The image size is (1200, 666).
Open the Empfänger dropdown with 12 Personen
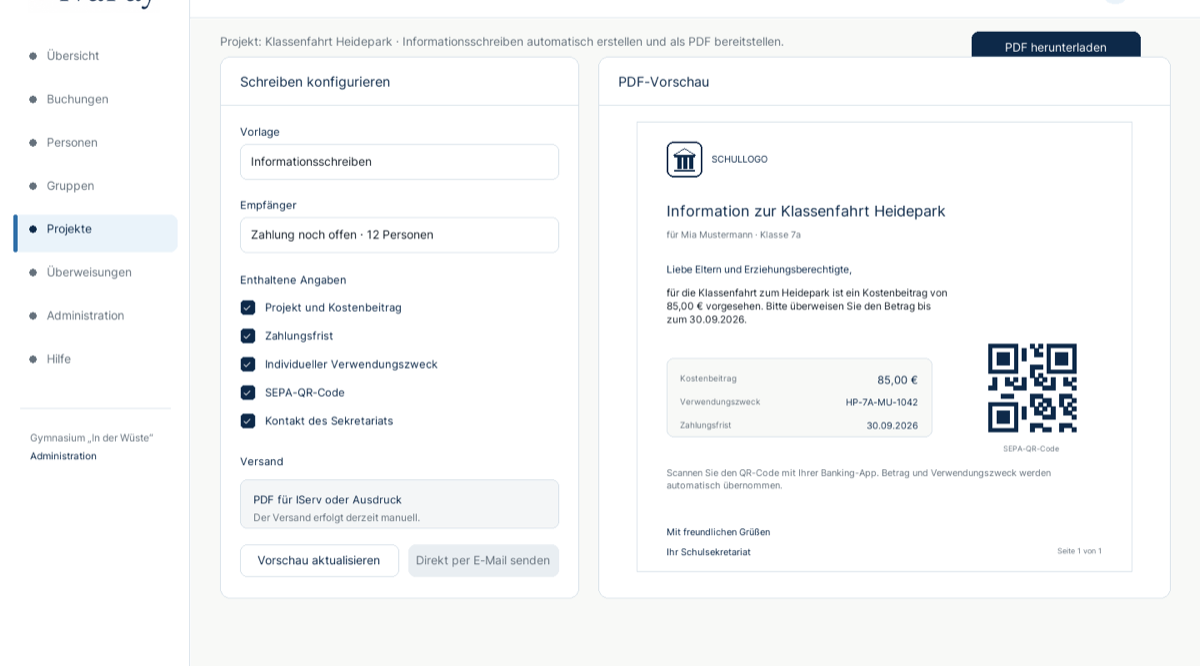399,235
